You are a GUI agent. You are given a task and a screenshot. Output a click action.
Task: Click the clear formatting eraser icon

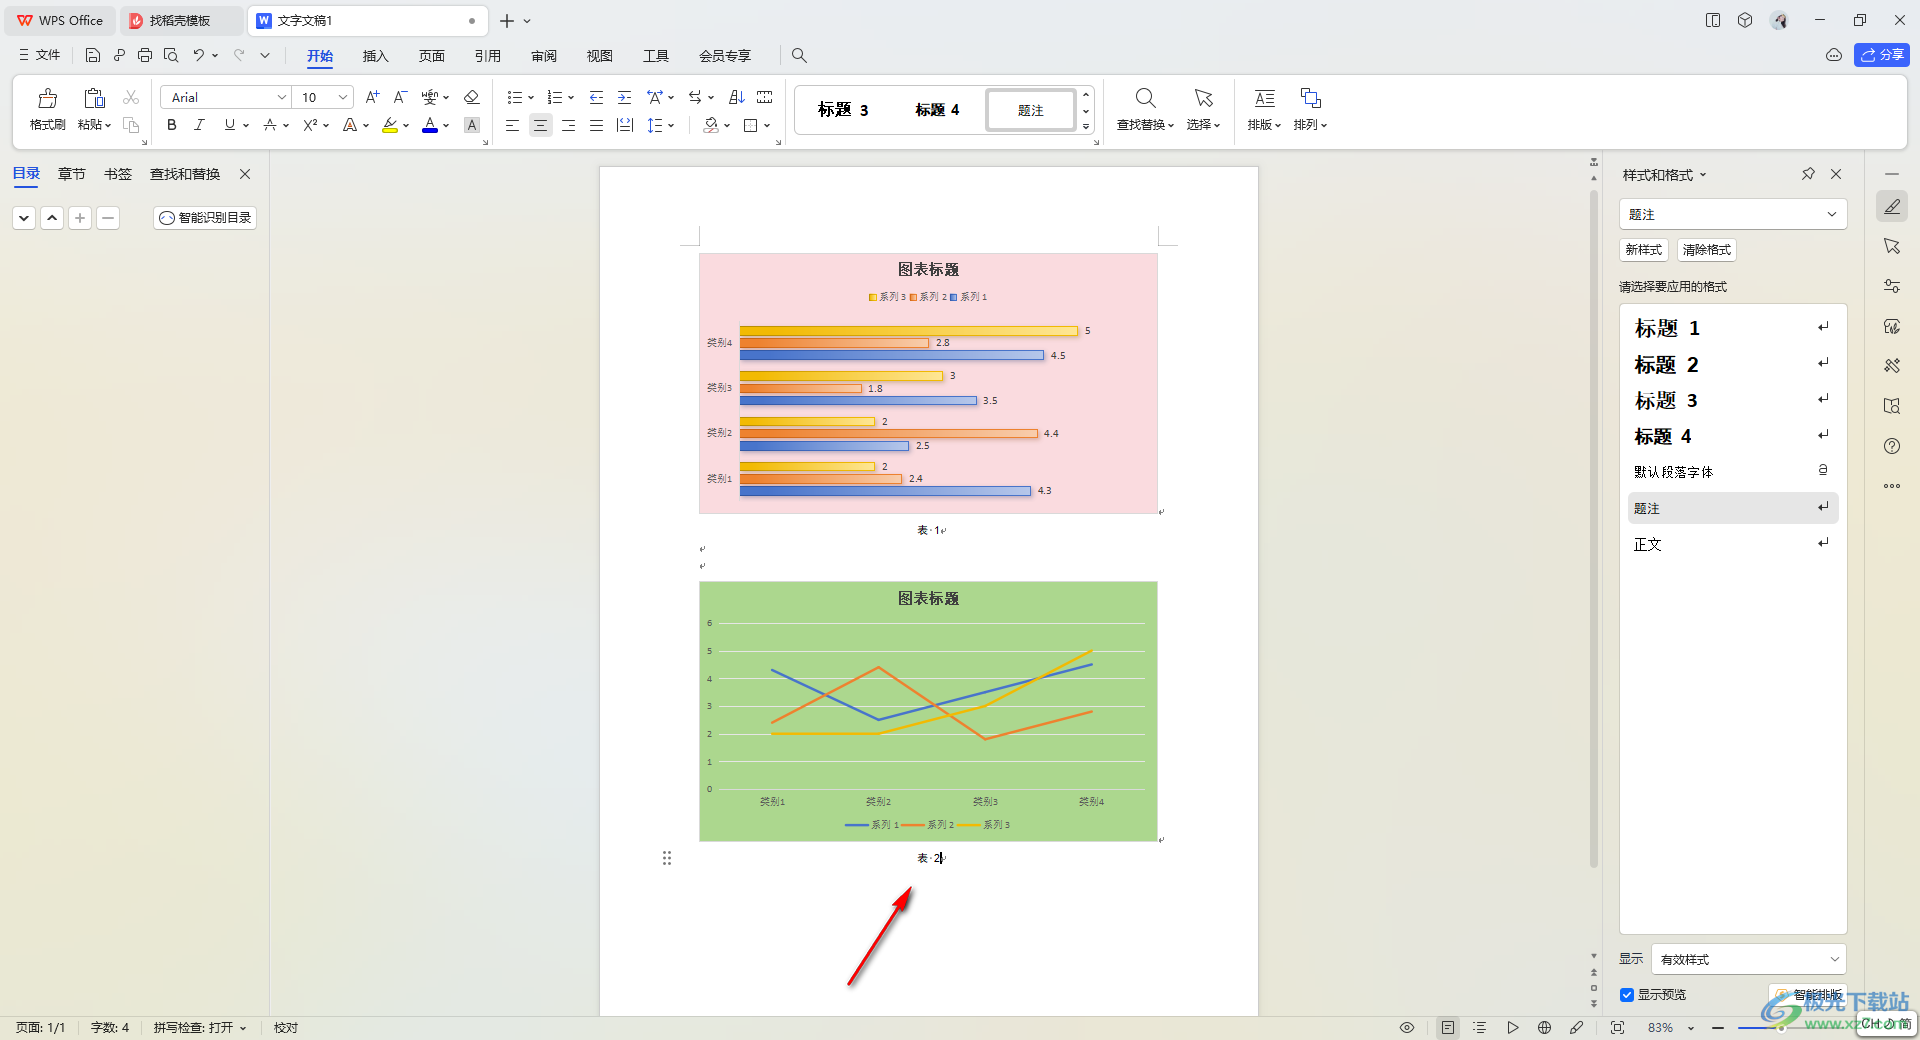pyautogui.click(x=472, y=97)
